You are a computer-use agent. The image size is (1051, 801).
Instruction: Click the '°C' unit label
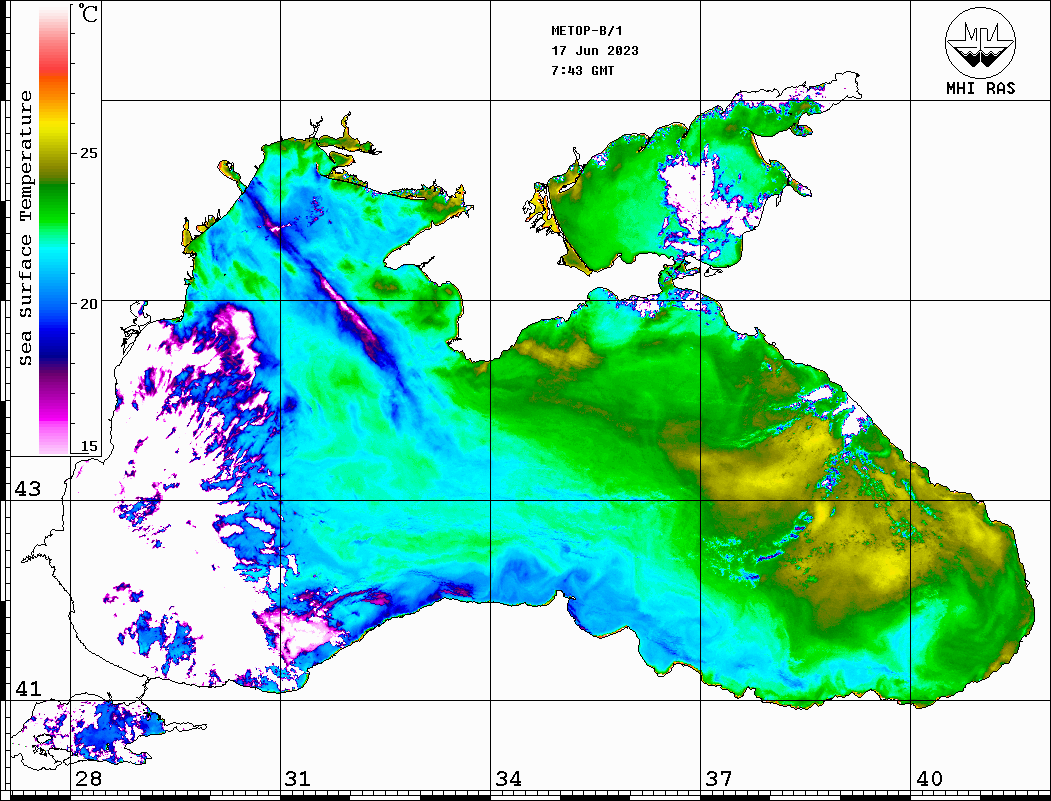tap(88, 13)
